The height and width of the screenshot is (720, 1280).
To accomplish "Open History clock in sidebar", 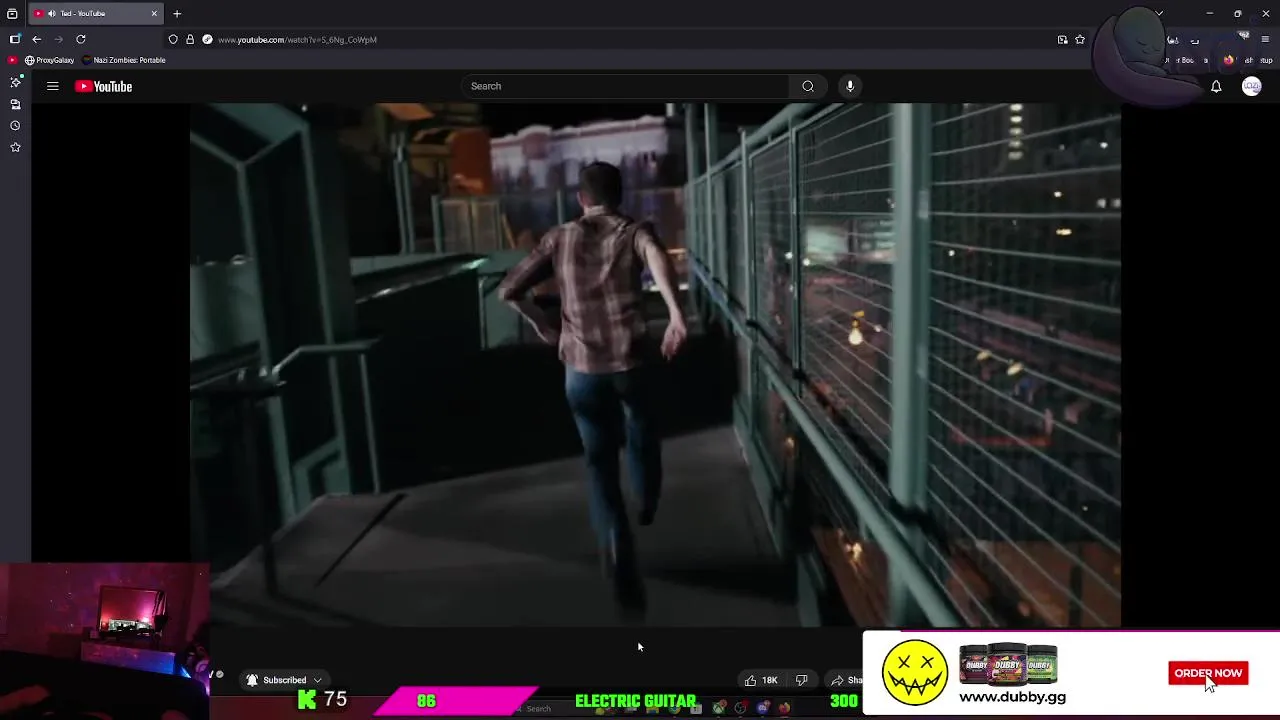I will [x=15, y=126].
